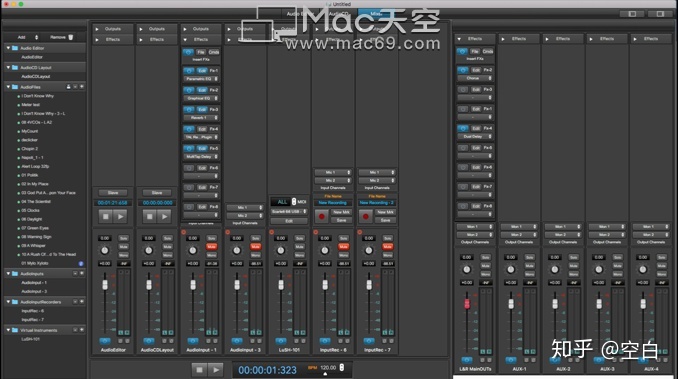Viewport: 678px width, 379px height.
Task: Click the plus icon in AudioInputRecorders header
Action: 82,302
